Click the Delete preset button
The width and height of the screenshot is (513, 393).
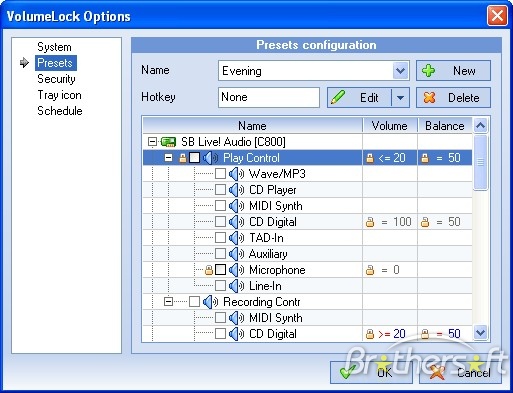(x=453, y=98)
